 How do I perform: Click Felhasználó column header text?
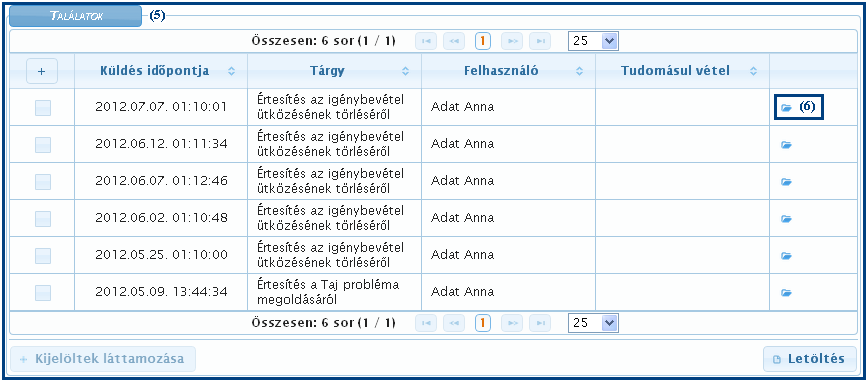point(501,71)
